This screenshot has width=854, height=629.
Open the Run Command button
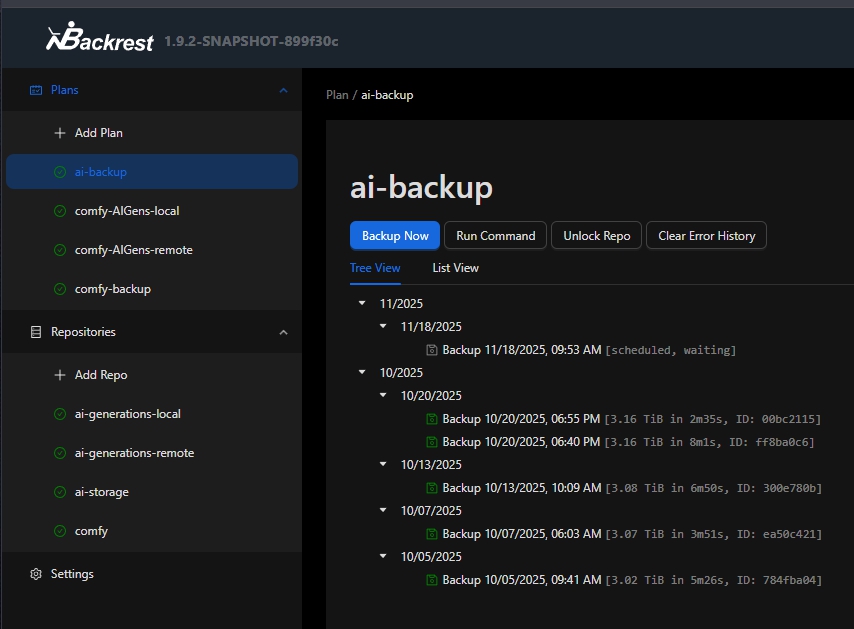(495, 236)
